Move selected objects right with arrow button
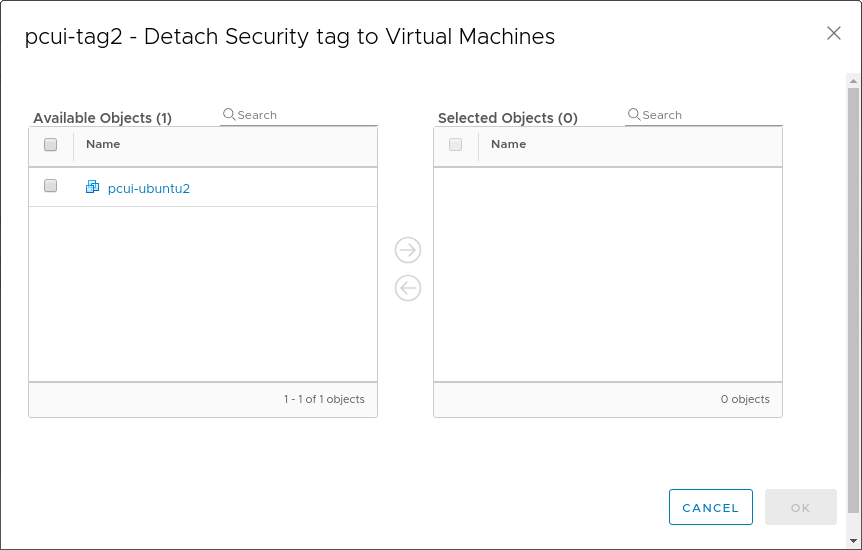Image resolution: width=862 pixels, height=550 pixels. 408,250
